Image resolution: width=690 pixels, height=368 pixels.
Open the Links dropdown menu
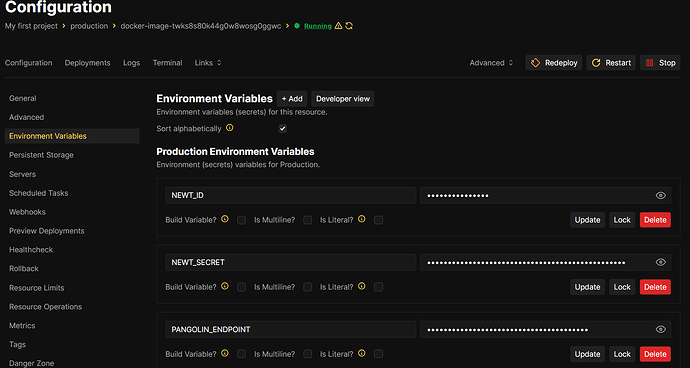click(208, 63)
